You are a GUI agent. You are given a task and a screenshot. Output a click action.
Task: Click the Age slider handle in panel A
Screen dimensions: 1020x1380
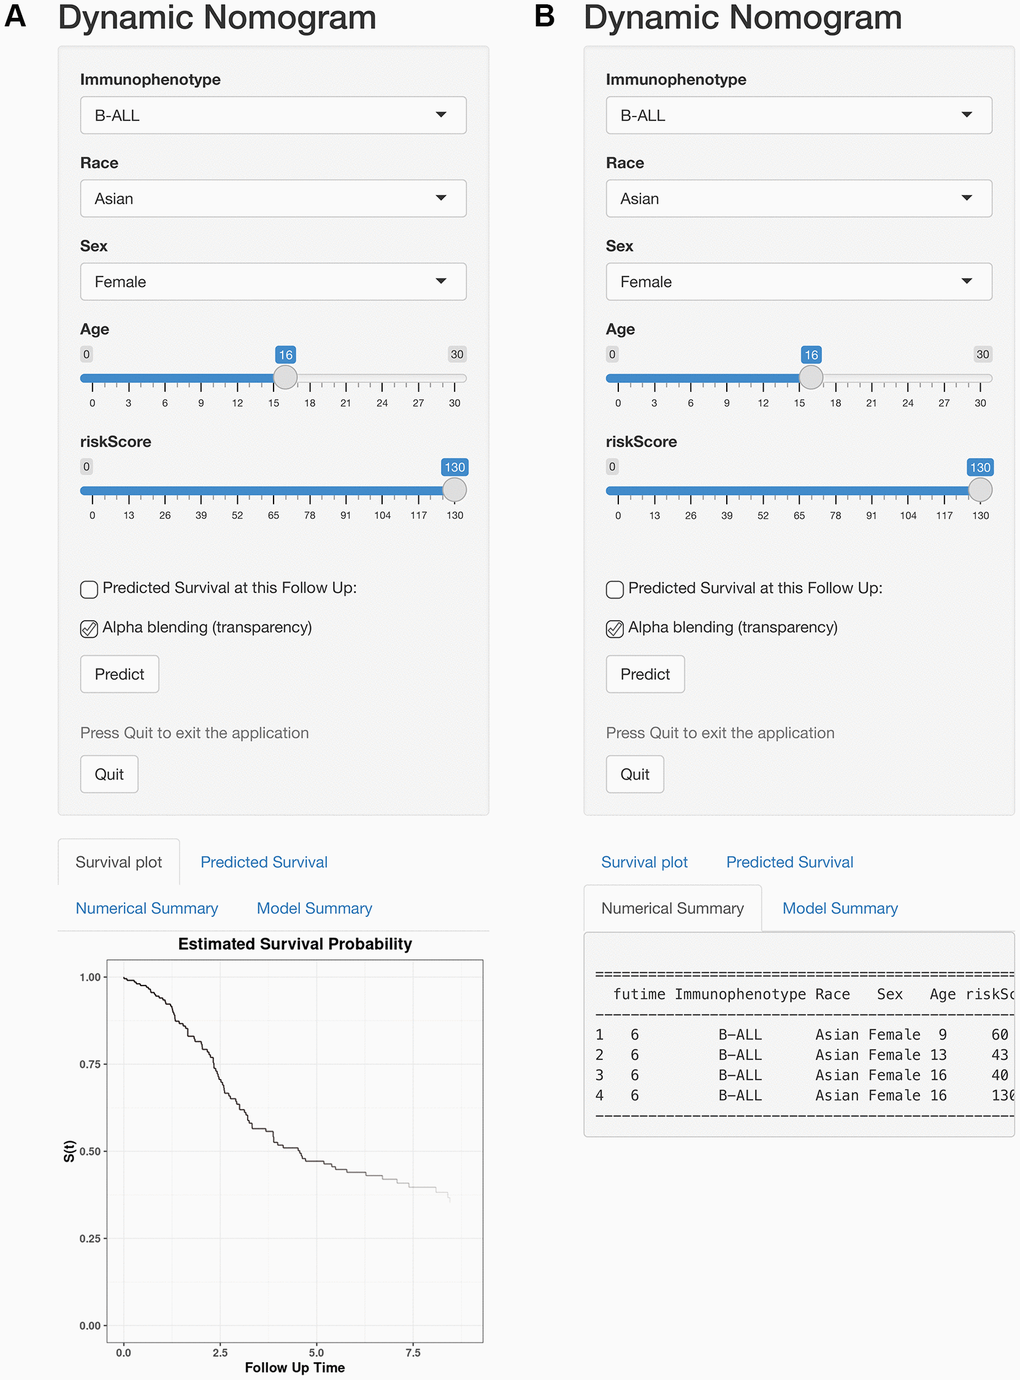coord(286,377)
